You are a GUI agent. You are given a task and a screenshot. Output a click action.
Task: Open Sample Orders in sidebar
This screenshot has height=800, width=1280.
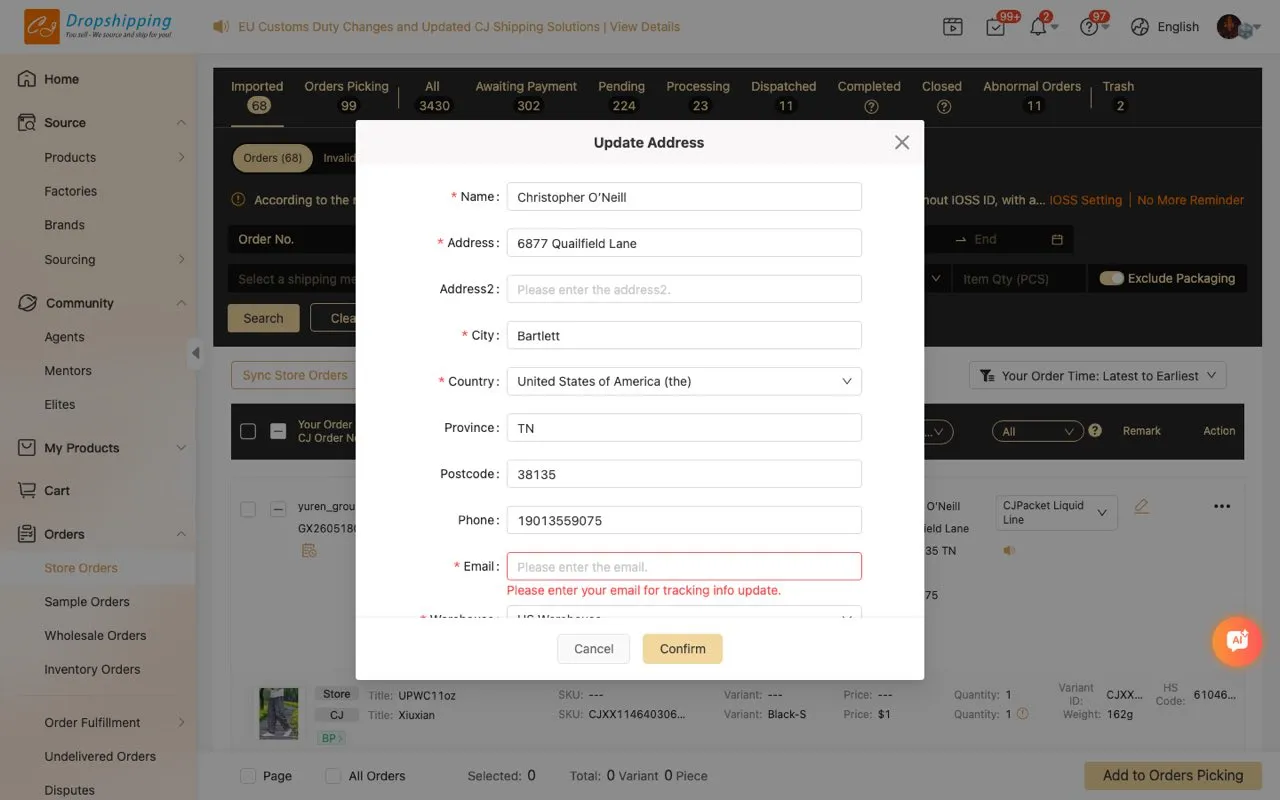87,602
